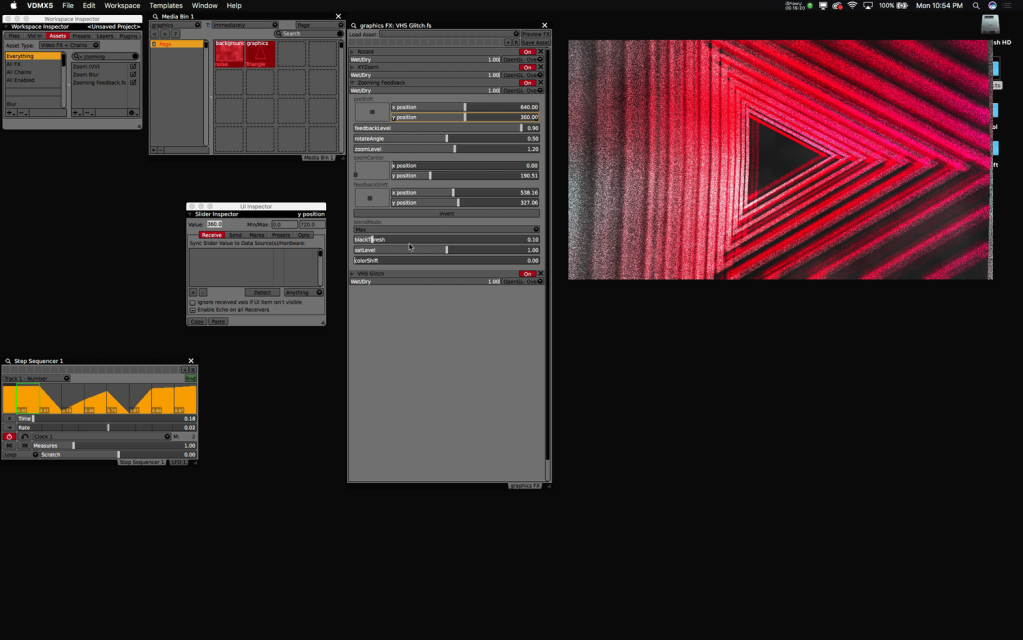Open the Track 1 - Number dropdown
Screen dimensions: 1023x640
[37, 378]
